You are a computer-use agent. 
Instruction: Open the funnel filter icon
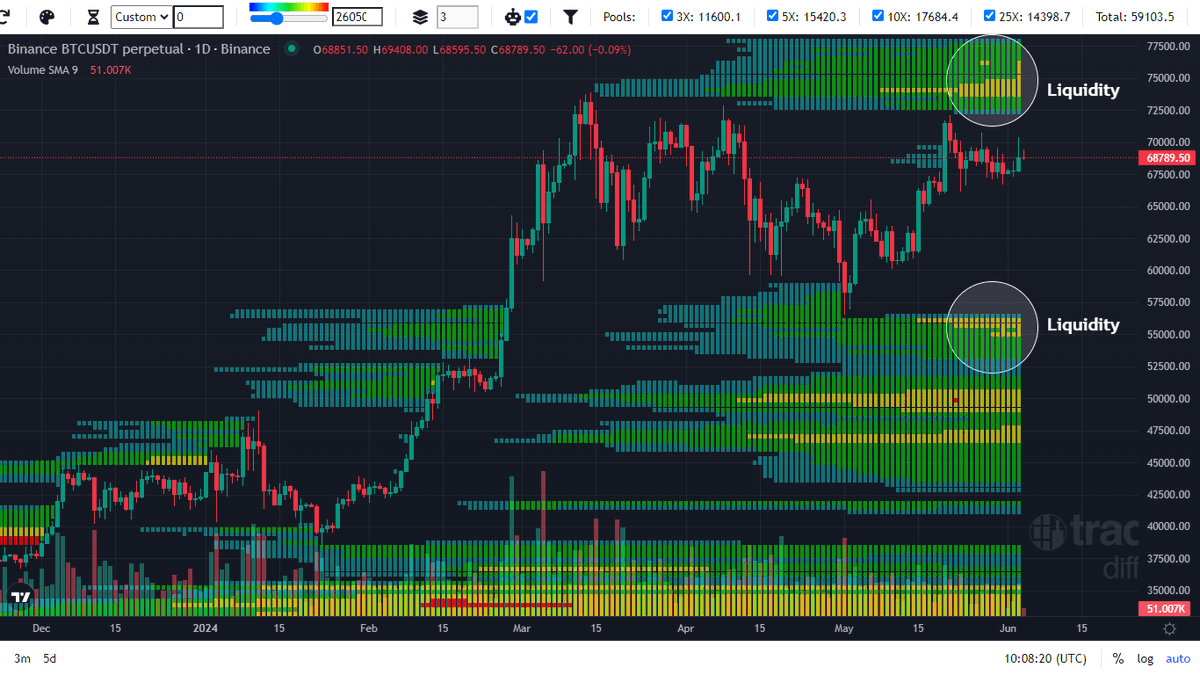point(570,17)
